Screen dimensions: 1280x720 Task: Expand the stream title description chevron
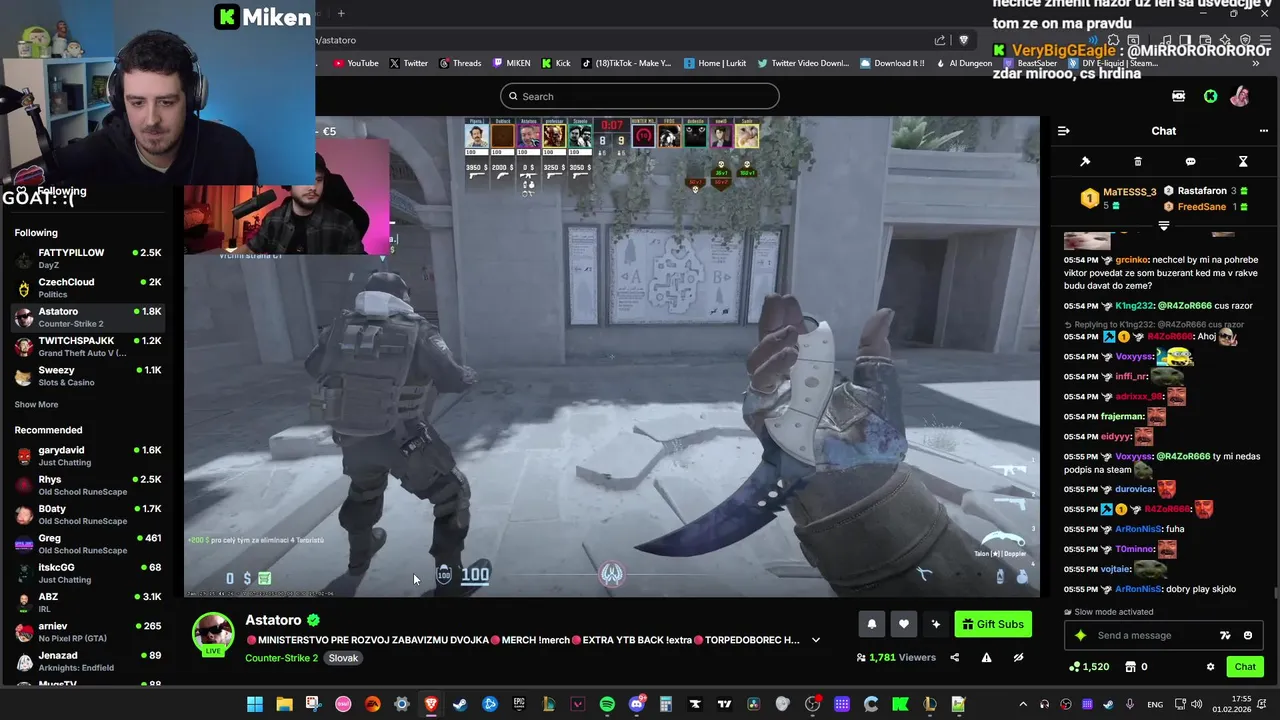click(x=816, y=640)
